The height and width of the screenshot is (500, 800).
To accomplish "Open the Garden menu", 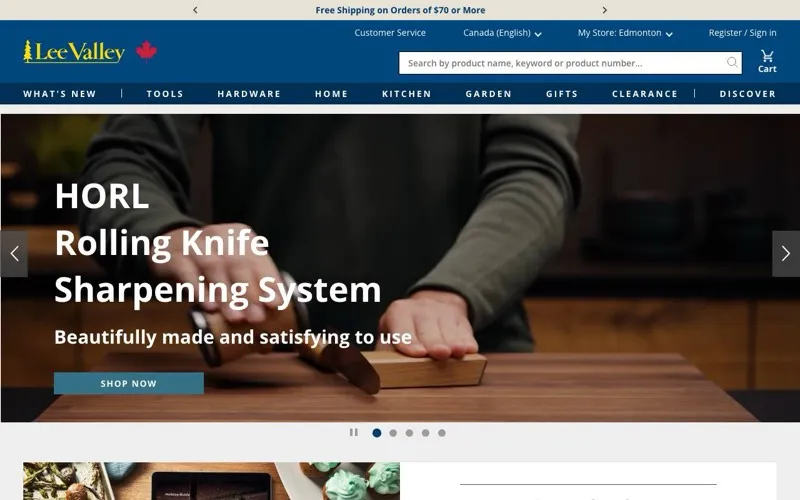I will tap(488, 94).
